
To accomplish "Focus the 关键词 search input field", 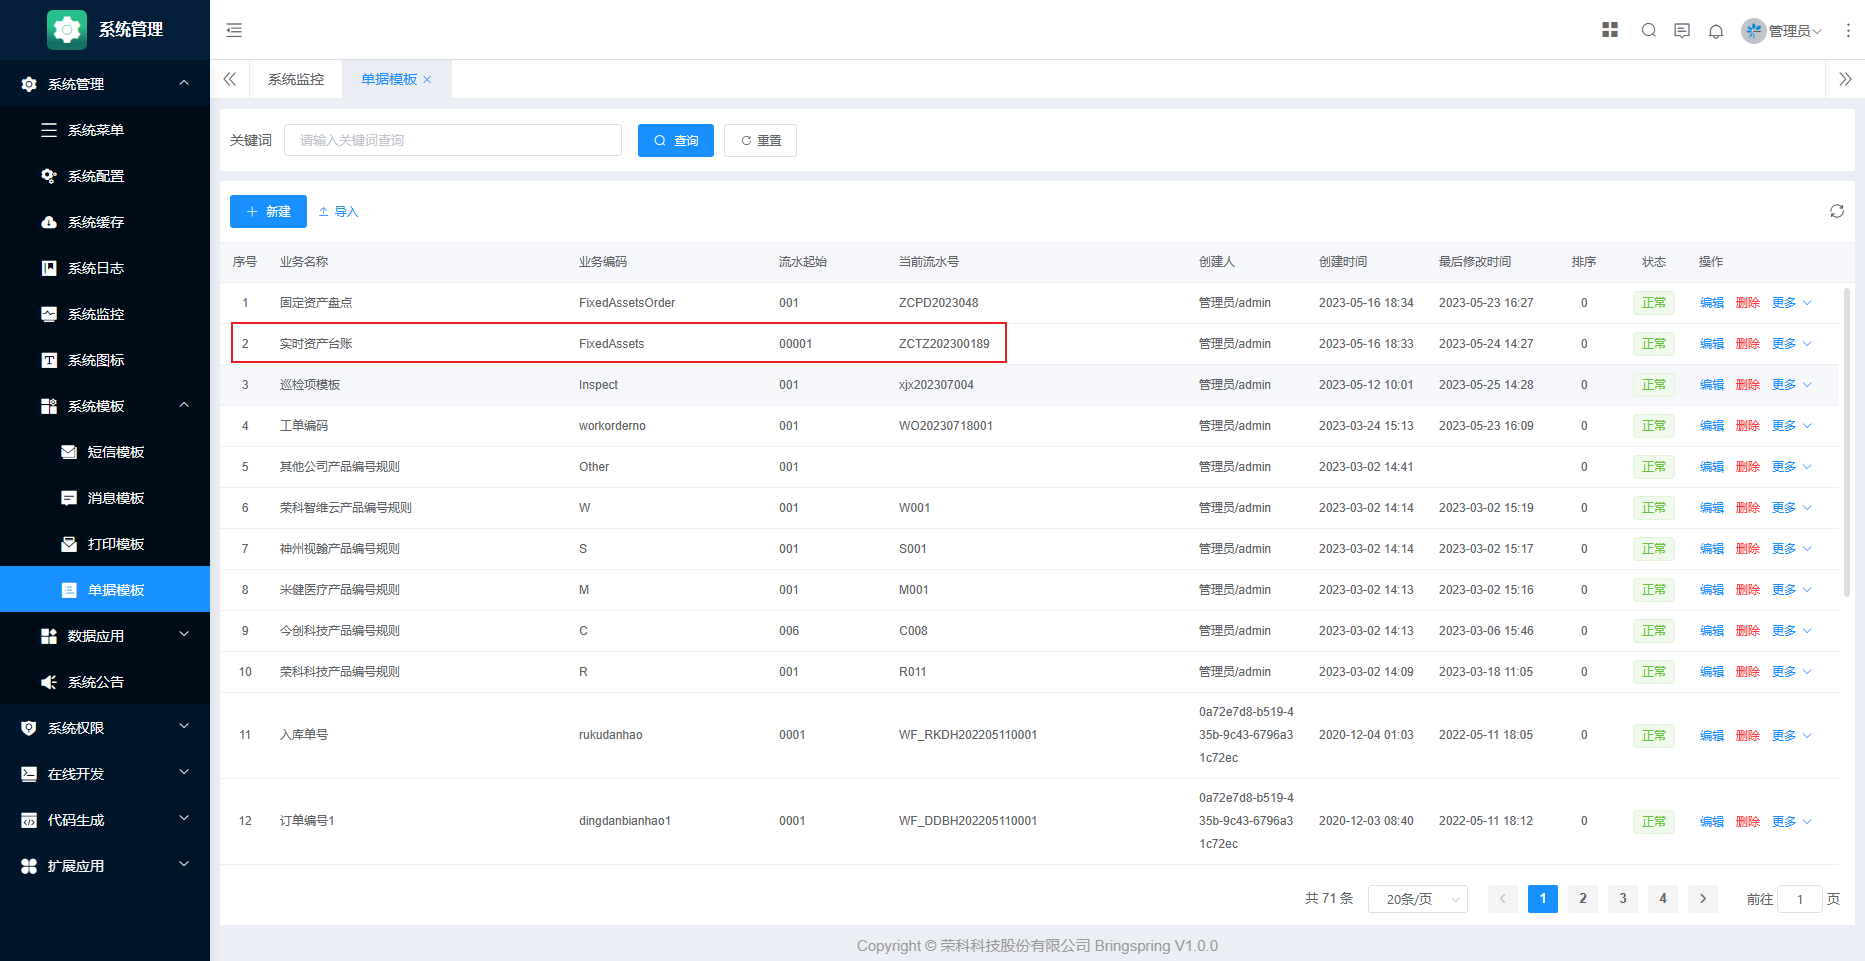I will (452, 140).
